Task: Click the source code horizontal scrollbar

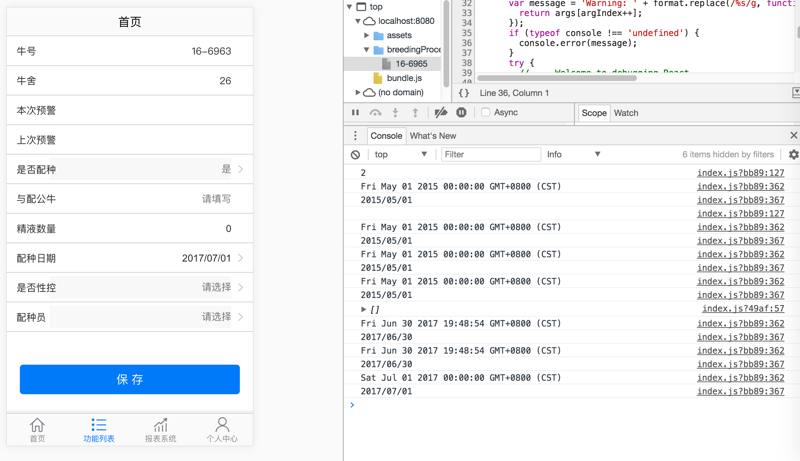Action: coord(557,78)
